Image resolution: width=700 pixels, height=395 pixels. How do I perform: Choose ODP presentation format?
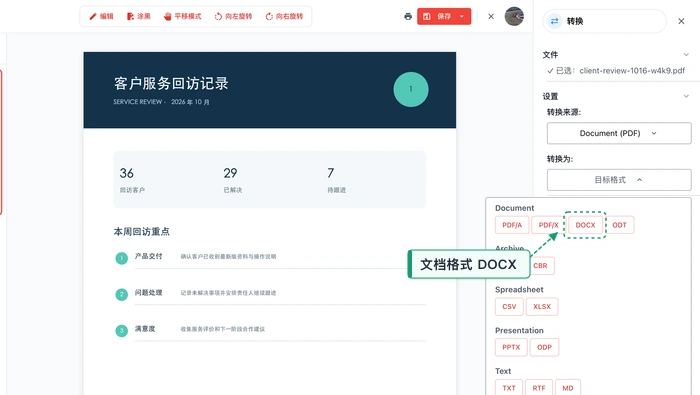544,347
